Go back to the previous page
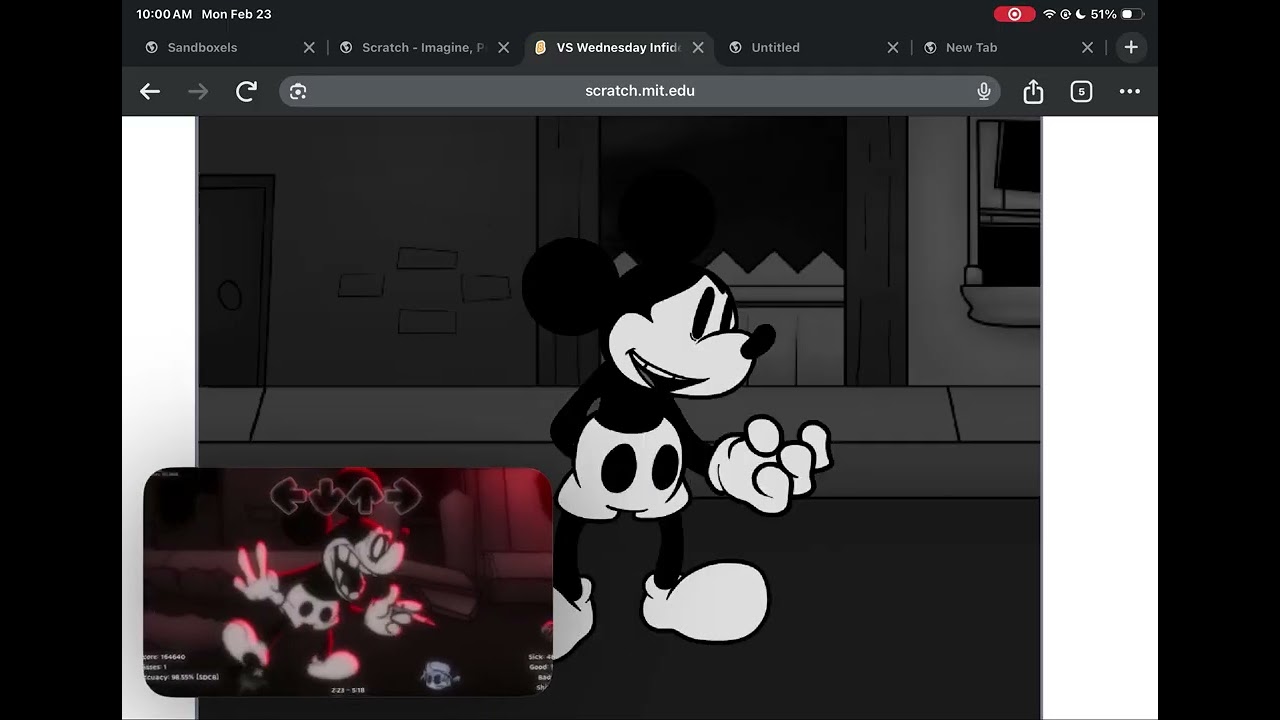The height and width of the screenshot is (720, 1280). point(150,92)
